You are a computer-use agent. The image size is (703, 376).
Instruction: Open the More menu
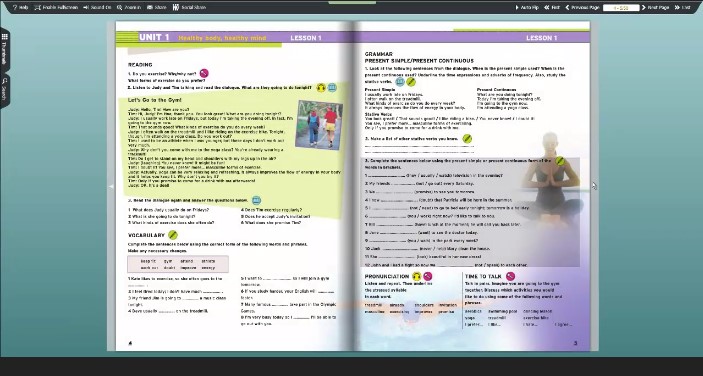click(x=156, y=7)
